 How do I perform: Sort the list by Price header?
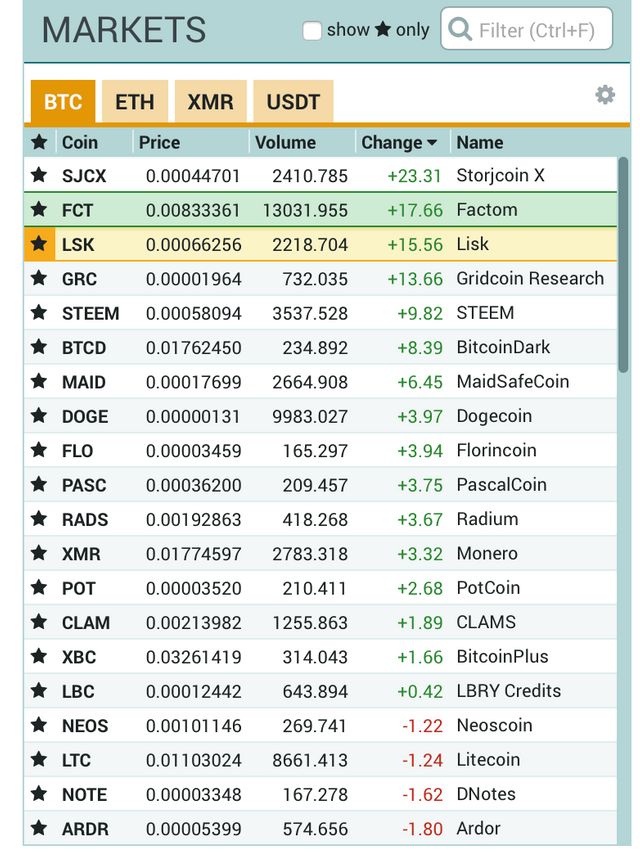pyautogui.click(x=159, y=142)
